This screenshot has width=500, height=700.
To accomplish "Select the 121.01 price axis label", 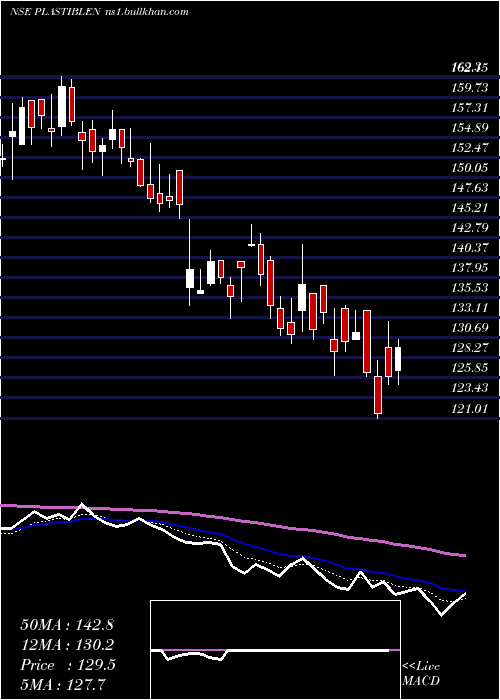I will (470, 407).
